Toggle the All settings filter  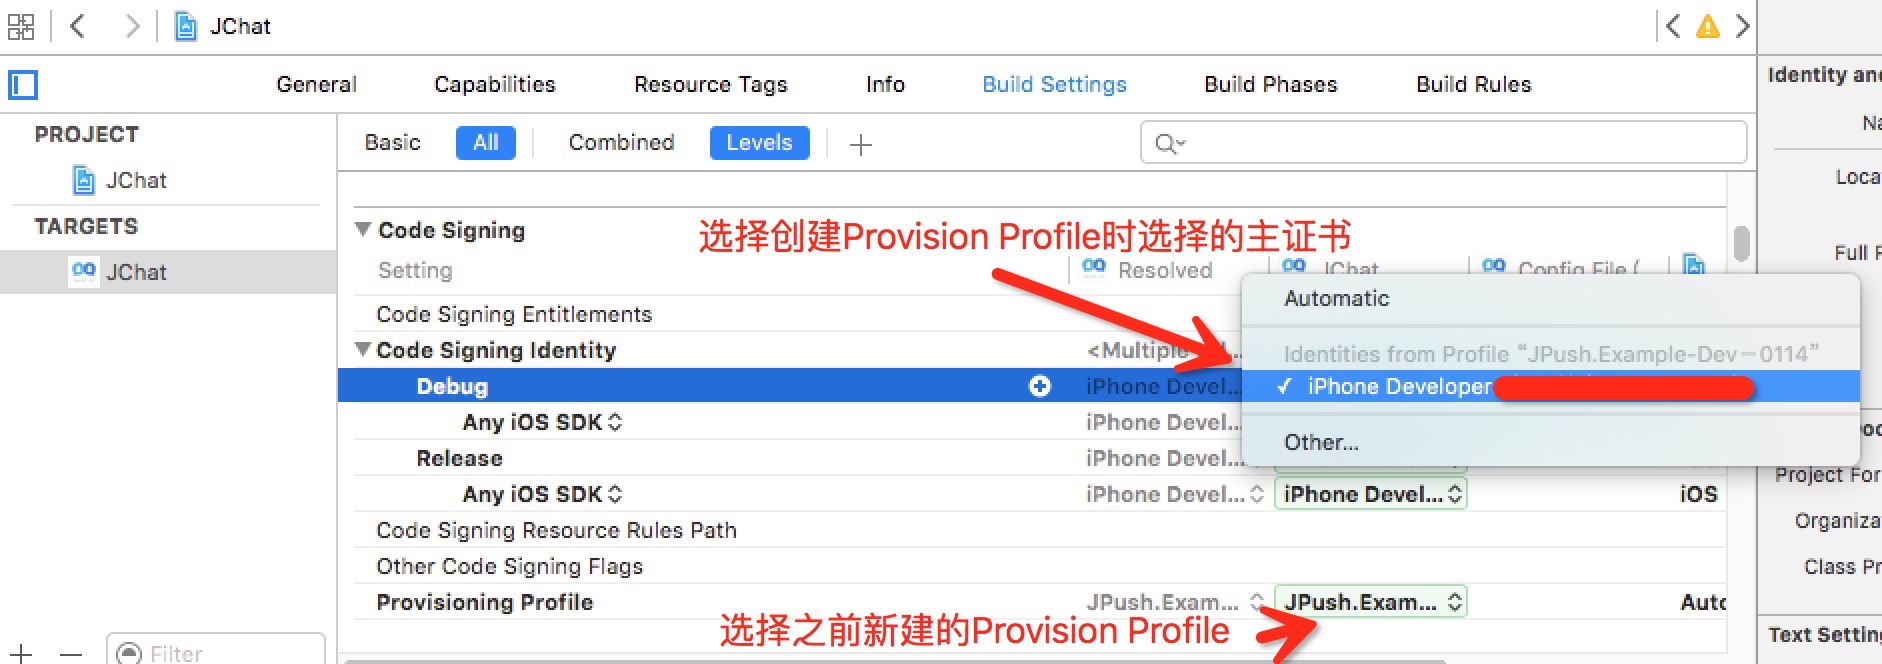point(486,143)
